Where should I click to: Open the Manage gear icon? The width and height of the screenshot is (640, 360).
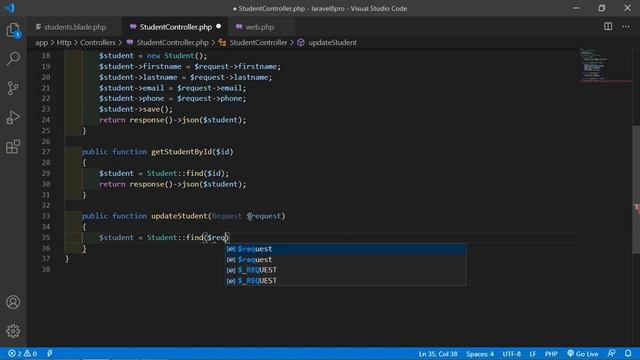(x=13, y=331)
